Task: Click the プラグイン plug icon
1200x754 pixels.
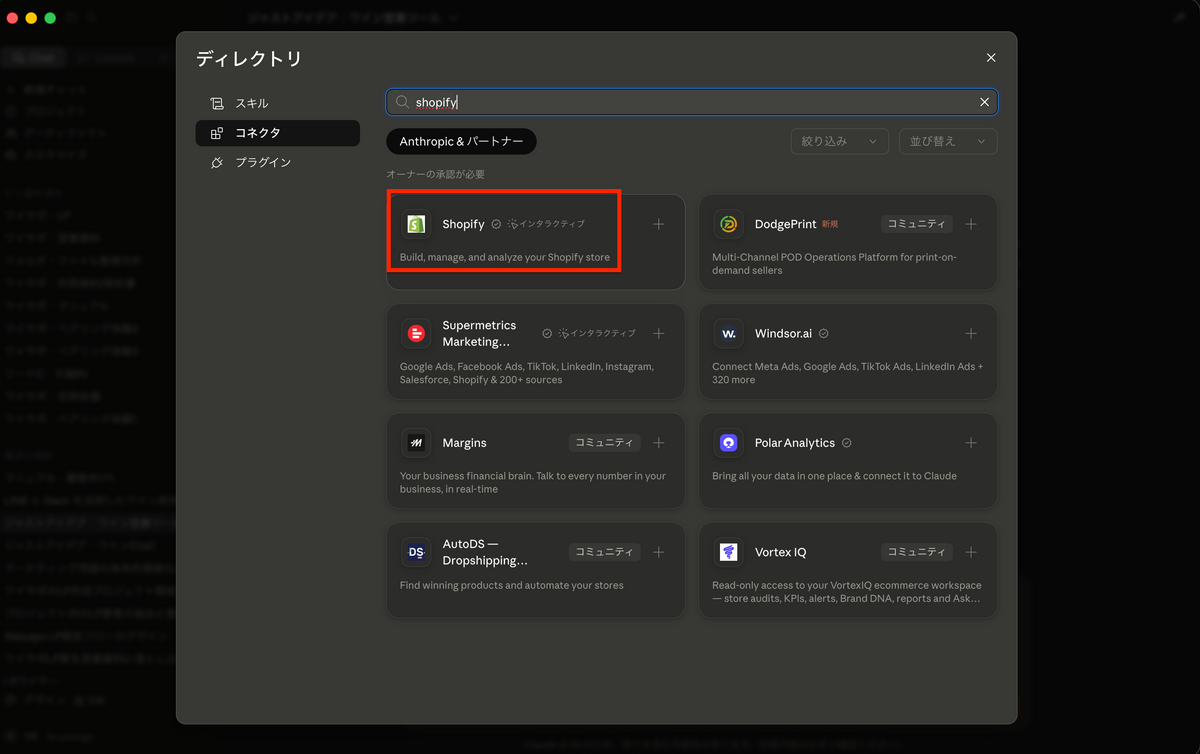Action: click(217, 162)
